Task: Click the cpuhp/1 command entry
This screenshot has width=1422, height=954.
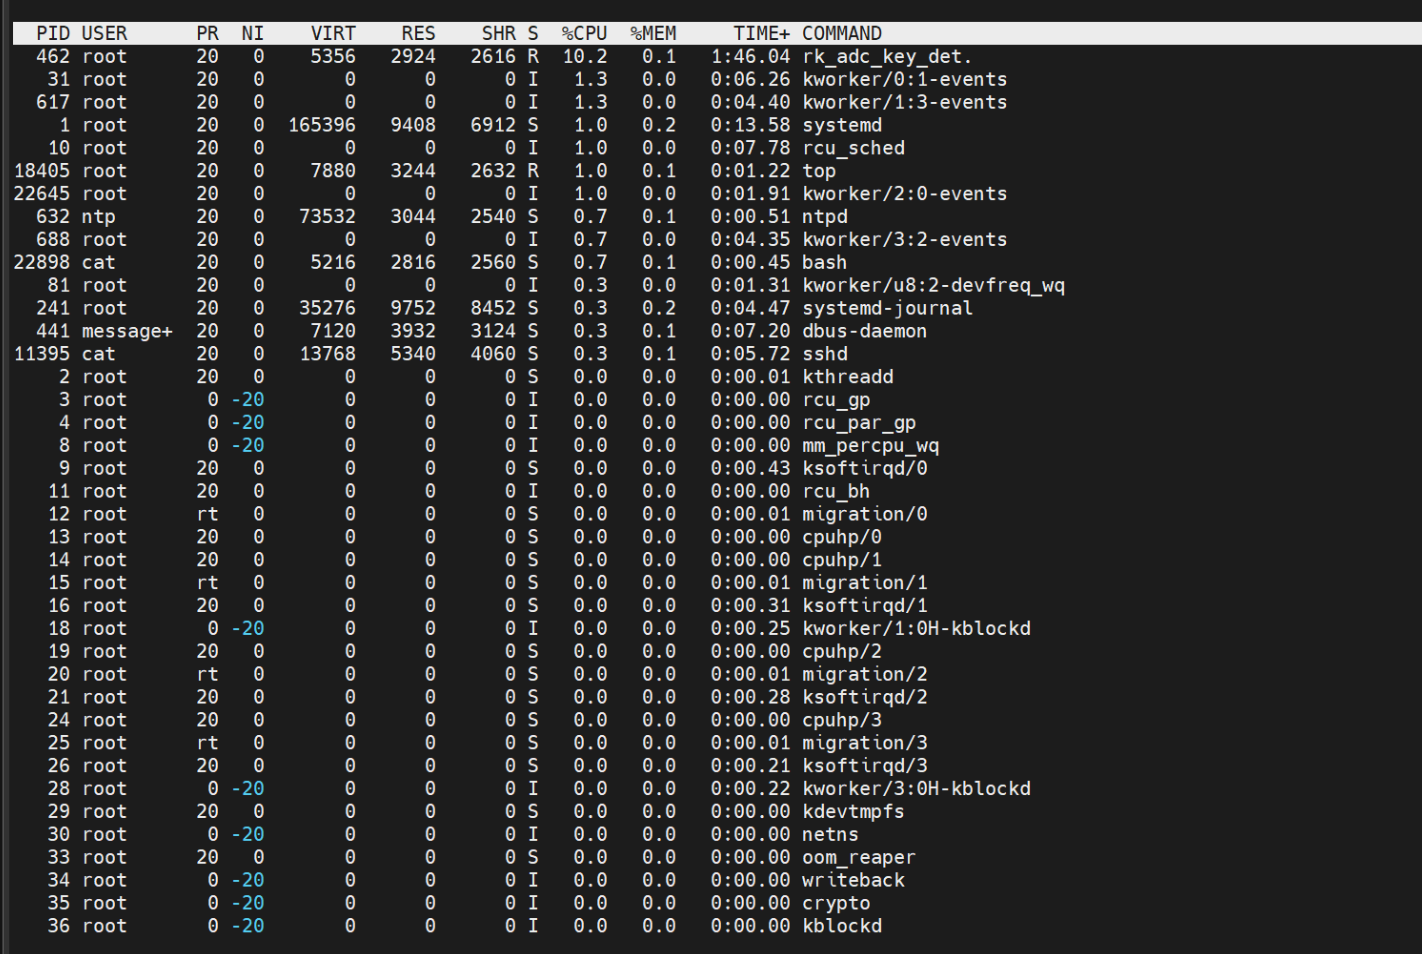Action: click(x=842, y=560)
